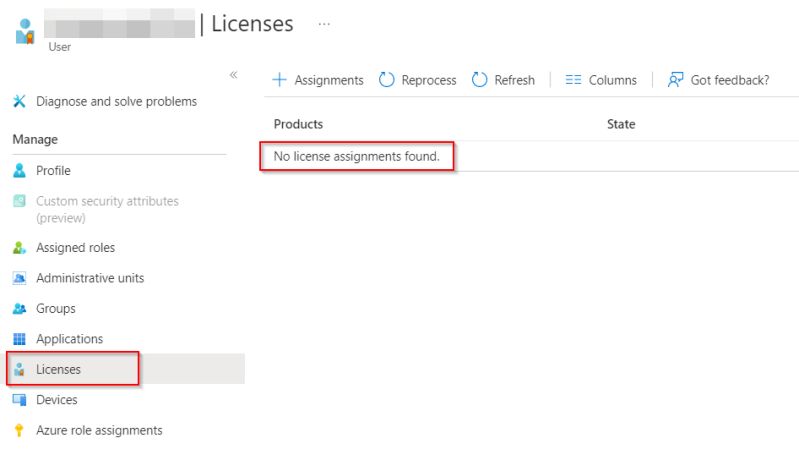Image resolution: width=799 pixels, height=449 pixels.
Task: Click the Columns list icon
Action: coord(573,80)
